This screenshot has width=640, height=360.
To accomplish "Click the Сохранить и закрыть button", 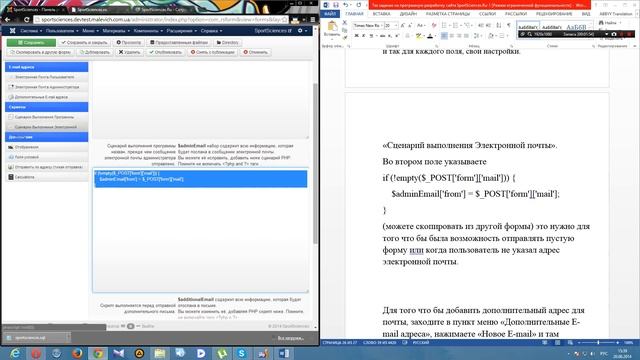I will [x=84, y=42].
